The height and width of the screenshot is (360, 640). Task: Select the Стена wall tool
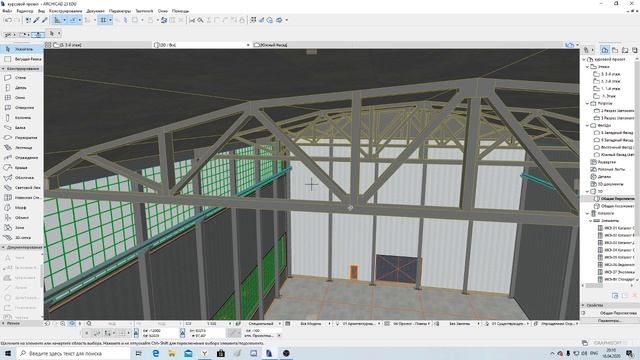[x=22, y=78]
